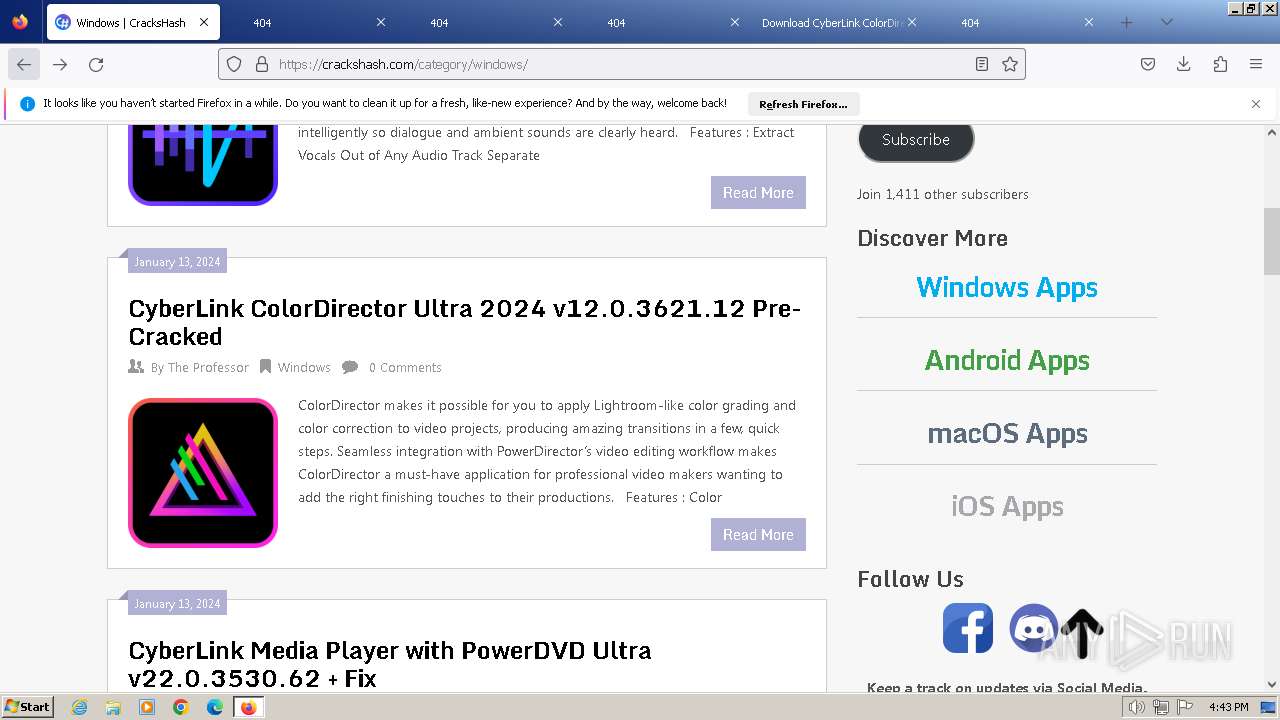Open the CyberLink ColorDirector Ultra 2024 post title
Viewport: 1280px width, 720px height.
tap(465, 322)
